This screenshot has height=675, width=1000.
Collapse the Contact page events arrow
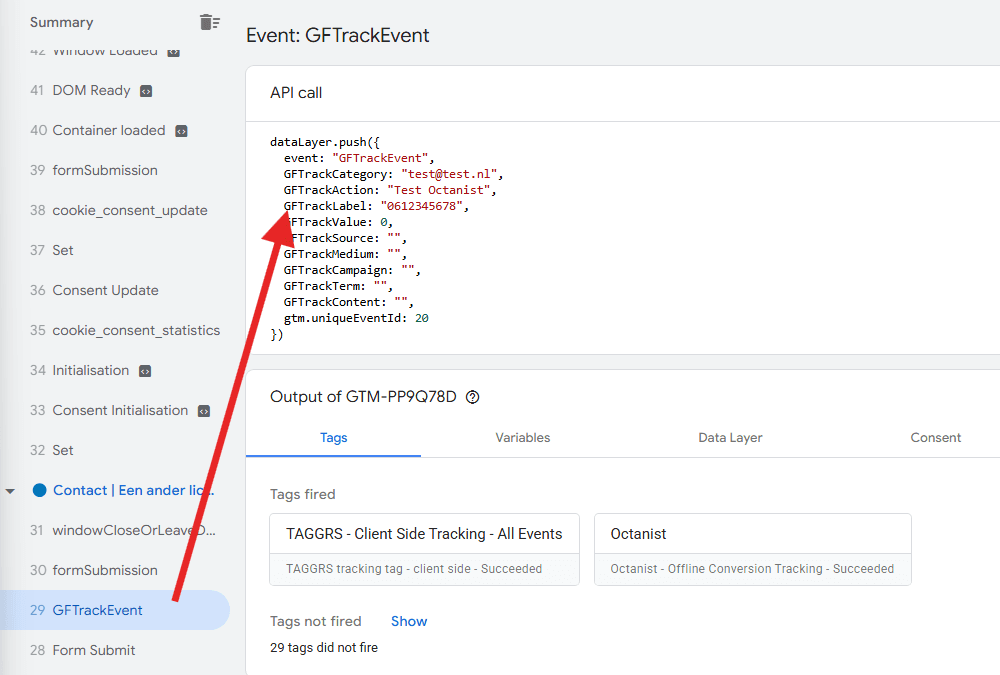10,491
